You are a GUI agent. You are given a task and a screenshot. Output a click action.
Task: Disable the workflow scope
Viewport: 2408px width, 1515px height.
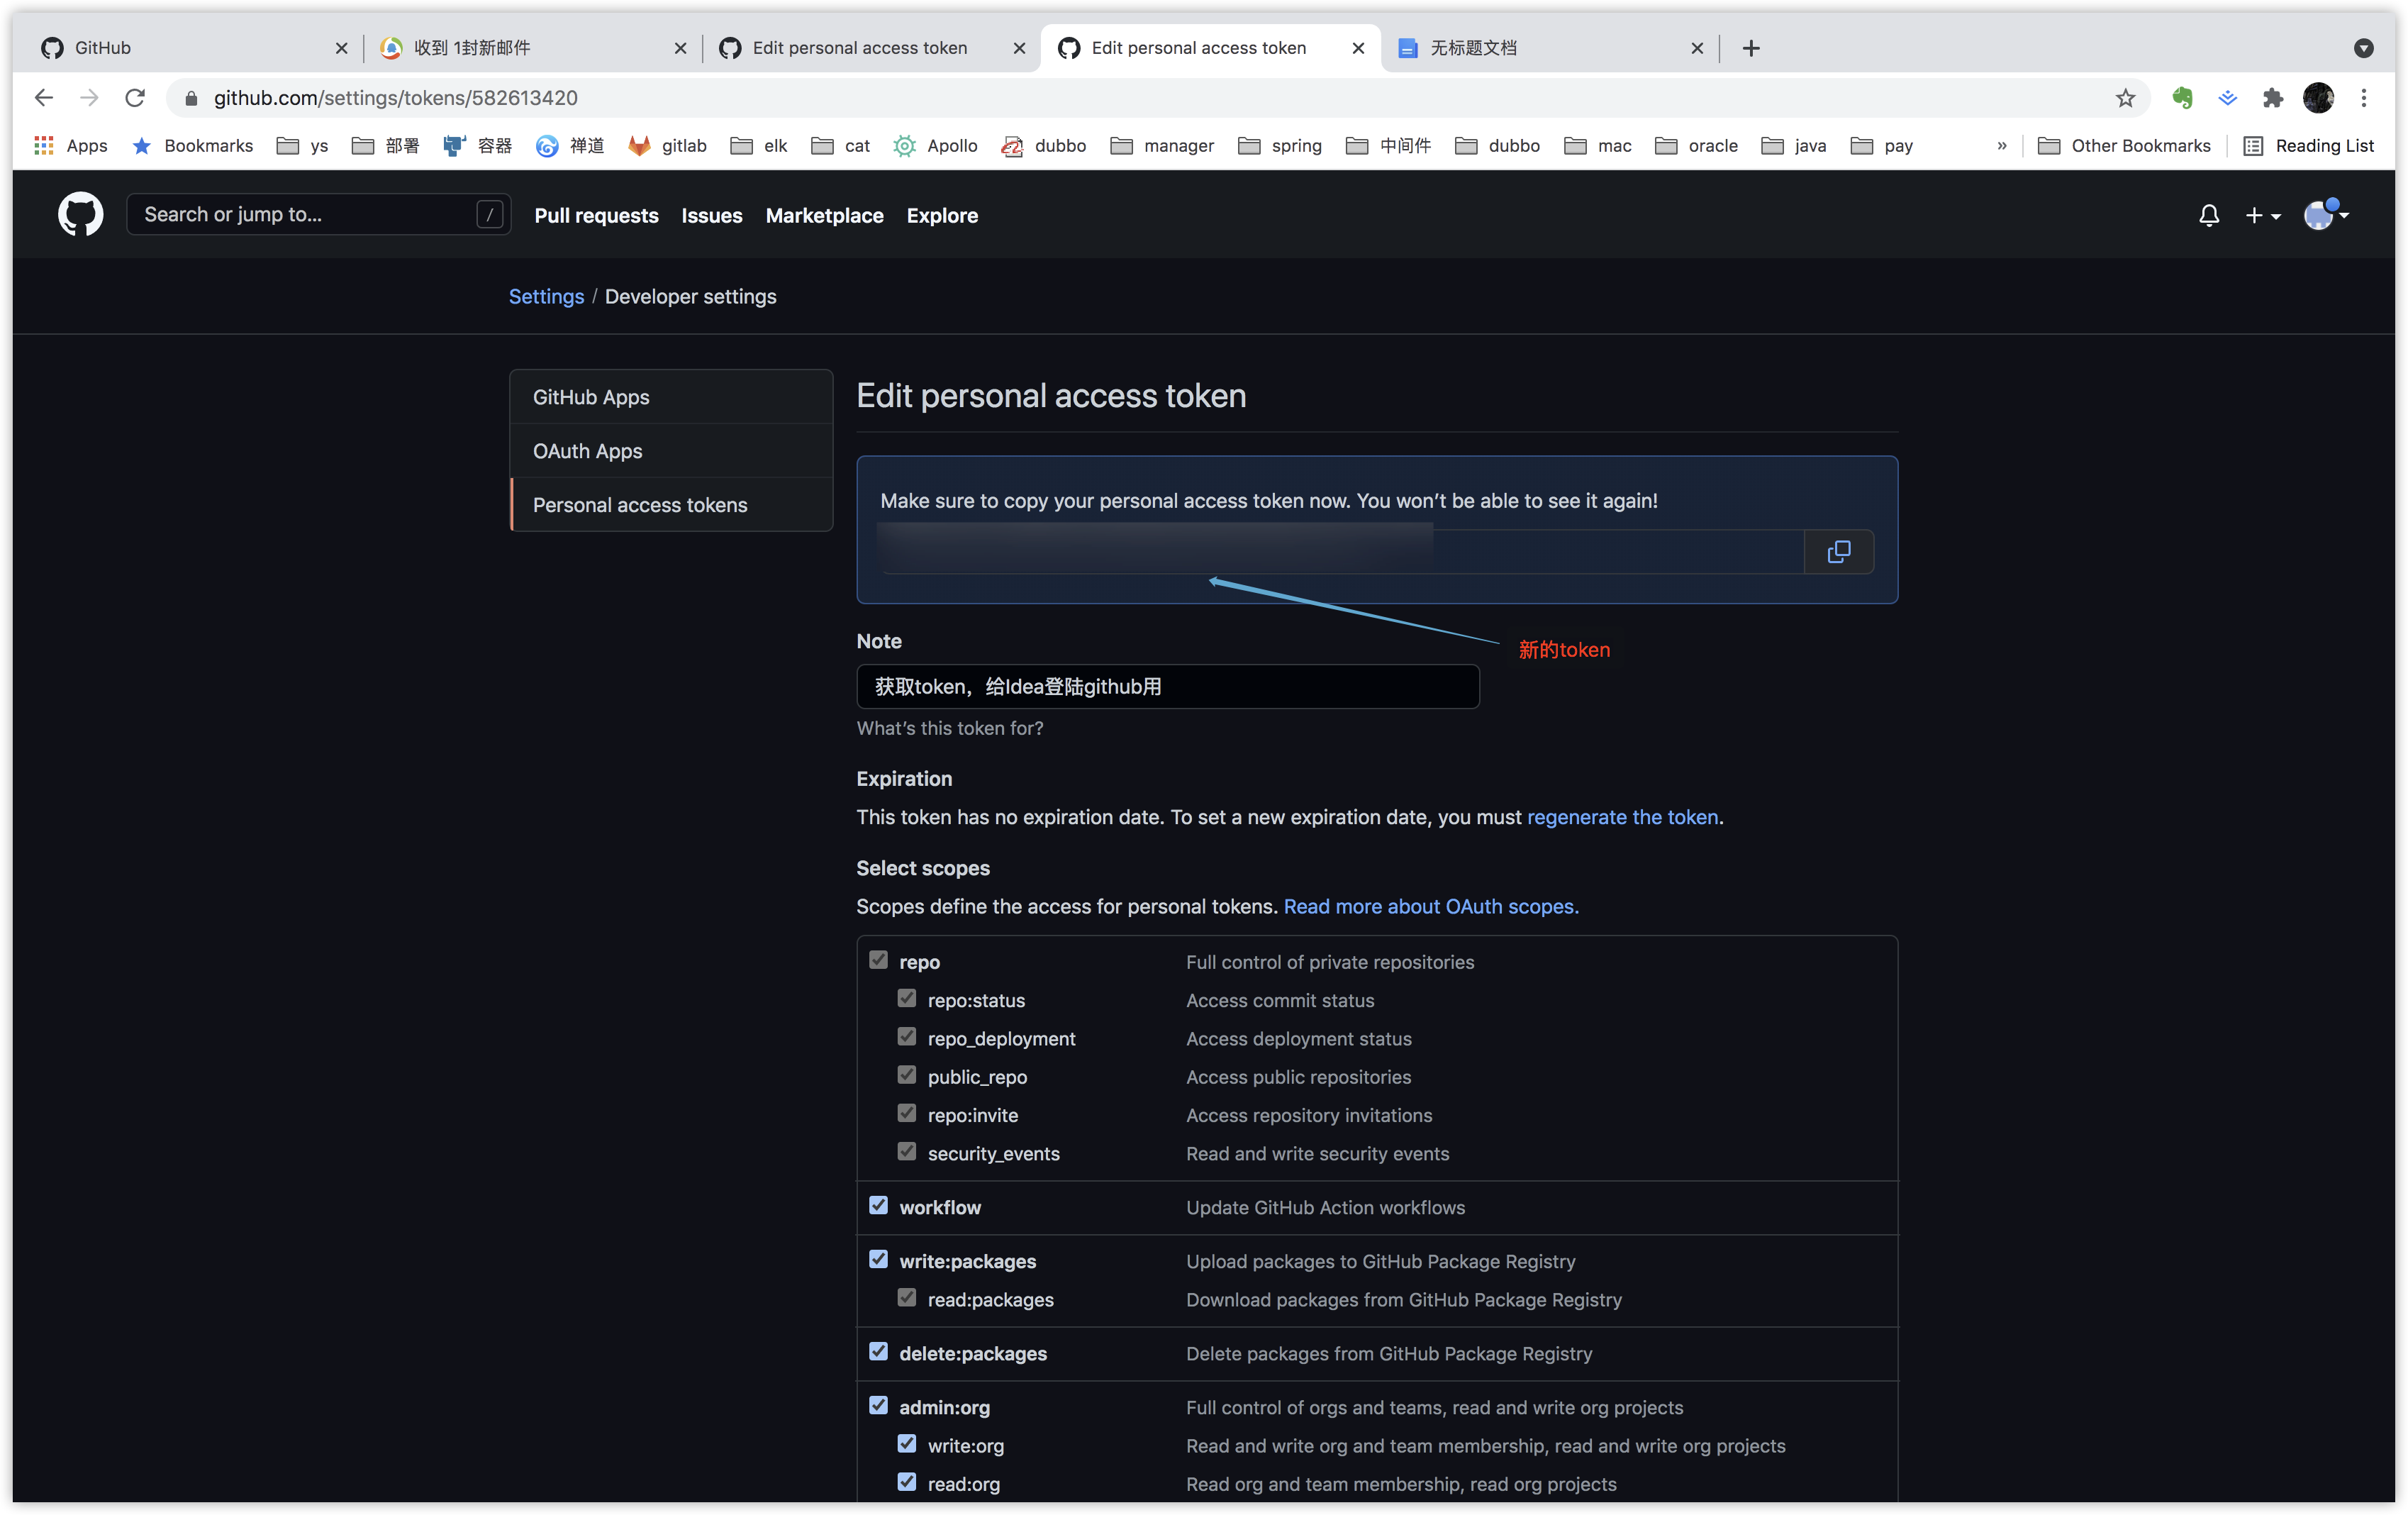point(878,1204)
